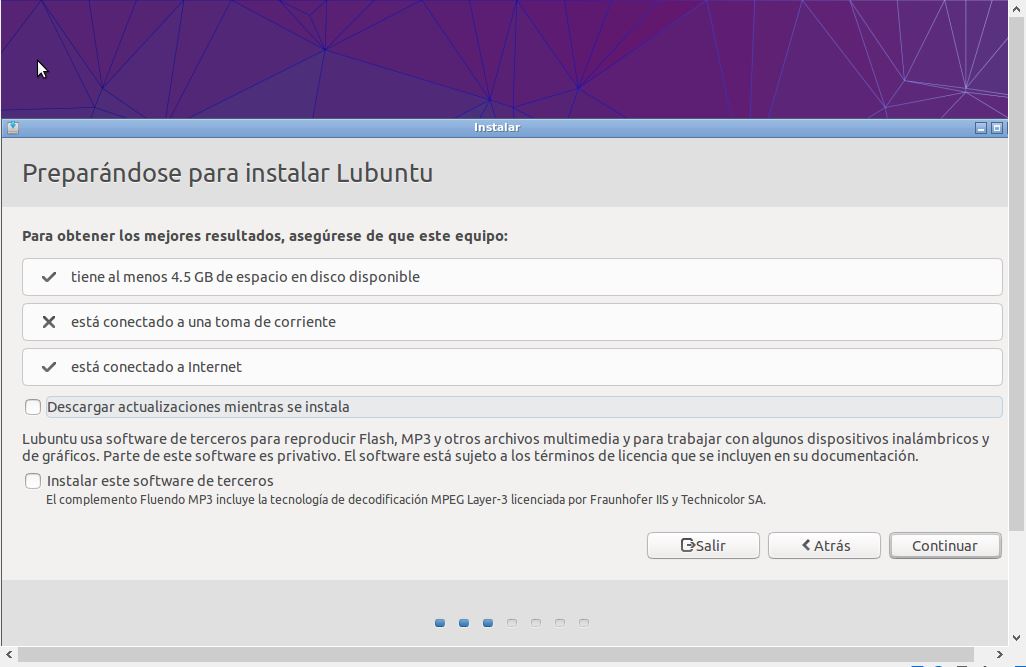Image resolution: width=1026 pixels, height=667 pixels.
Task: Click the left arrow of horizontal scrollbar
Action: [x=10, y=655]
